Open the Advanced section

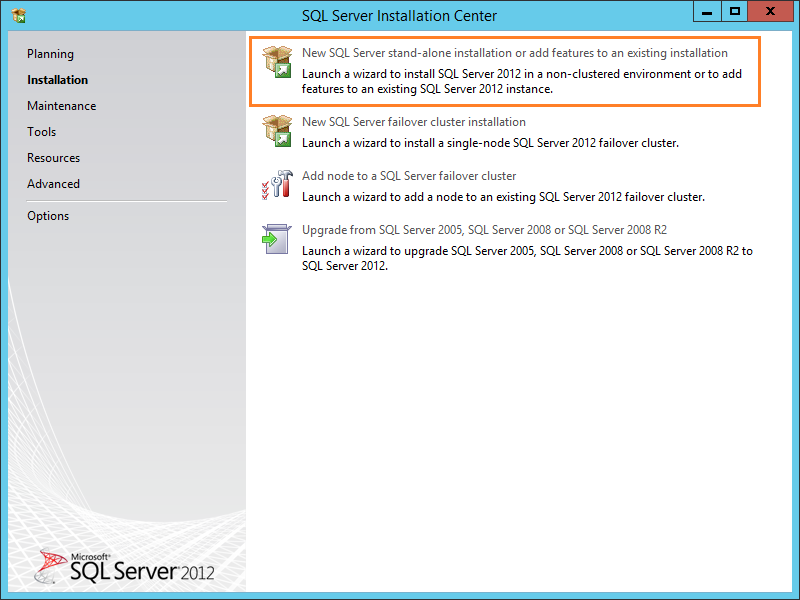point(53,183)
